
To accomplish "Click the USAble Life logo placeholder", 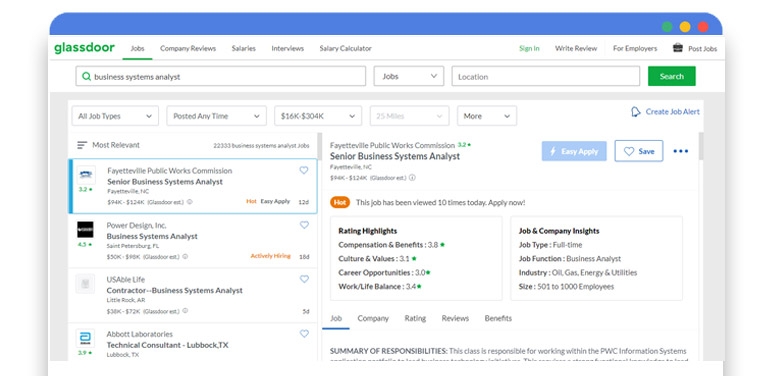I will 85,283.
